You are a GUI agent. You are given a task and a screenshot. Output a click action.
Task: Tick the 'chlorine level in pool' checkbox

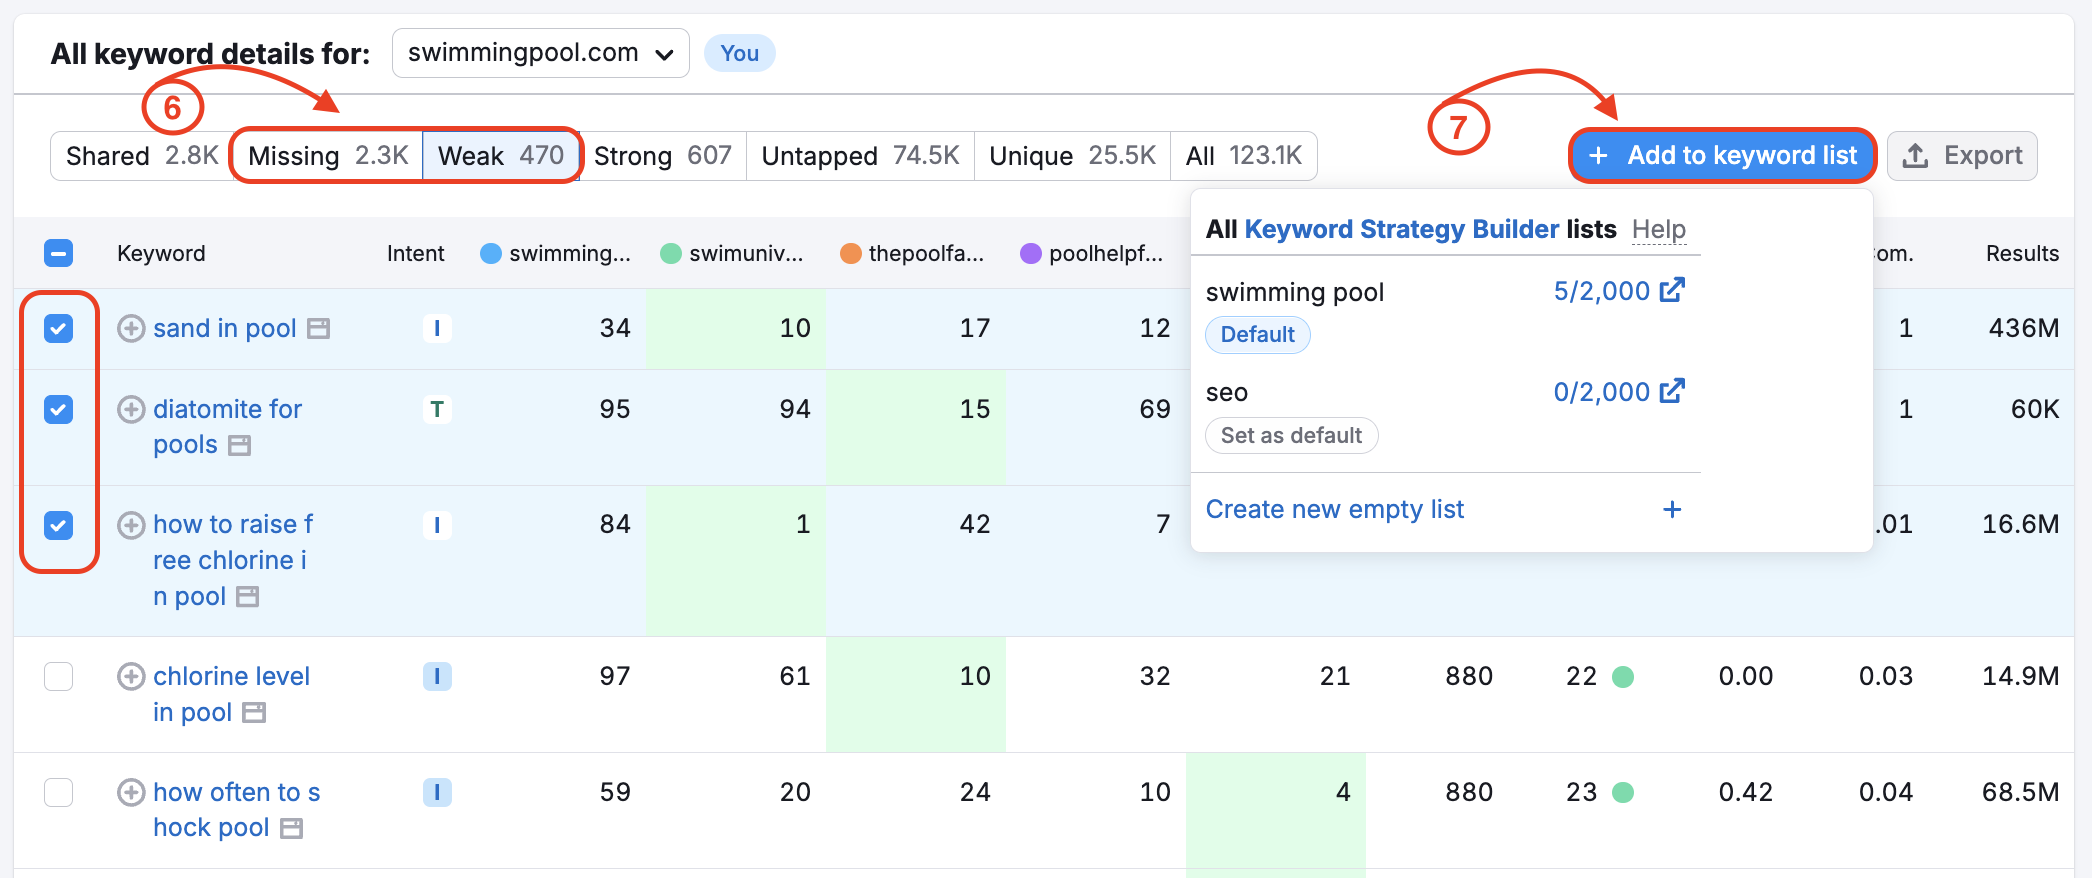59,677
